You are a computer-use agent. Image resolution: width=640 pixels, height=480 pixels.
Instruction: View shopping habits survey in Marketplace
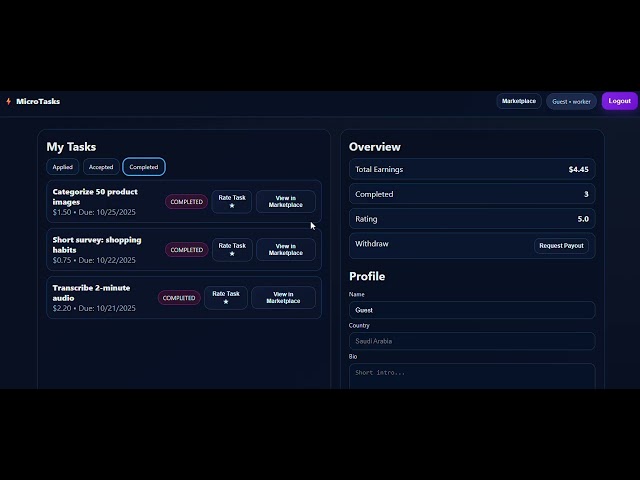tap(286, 250)
